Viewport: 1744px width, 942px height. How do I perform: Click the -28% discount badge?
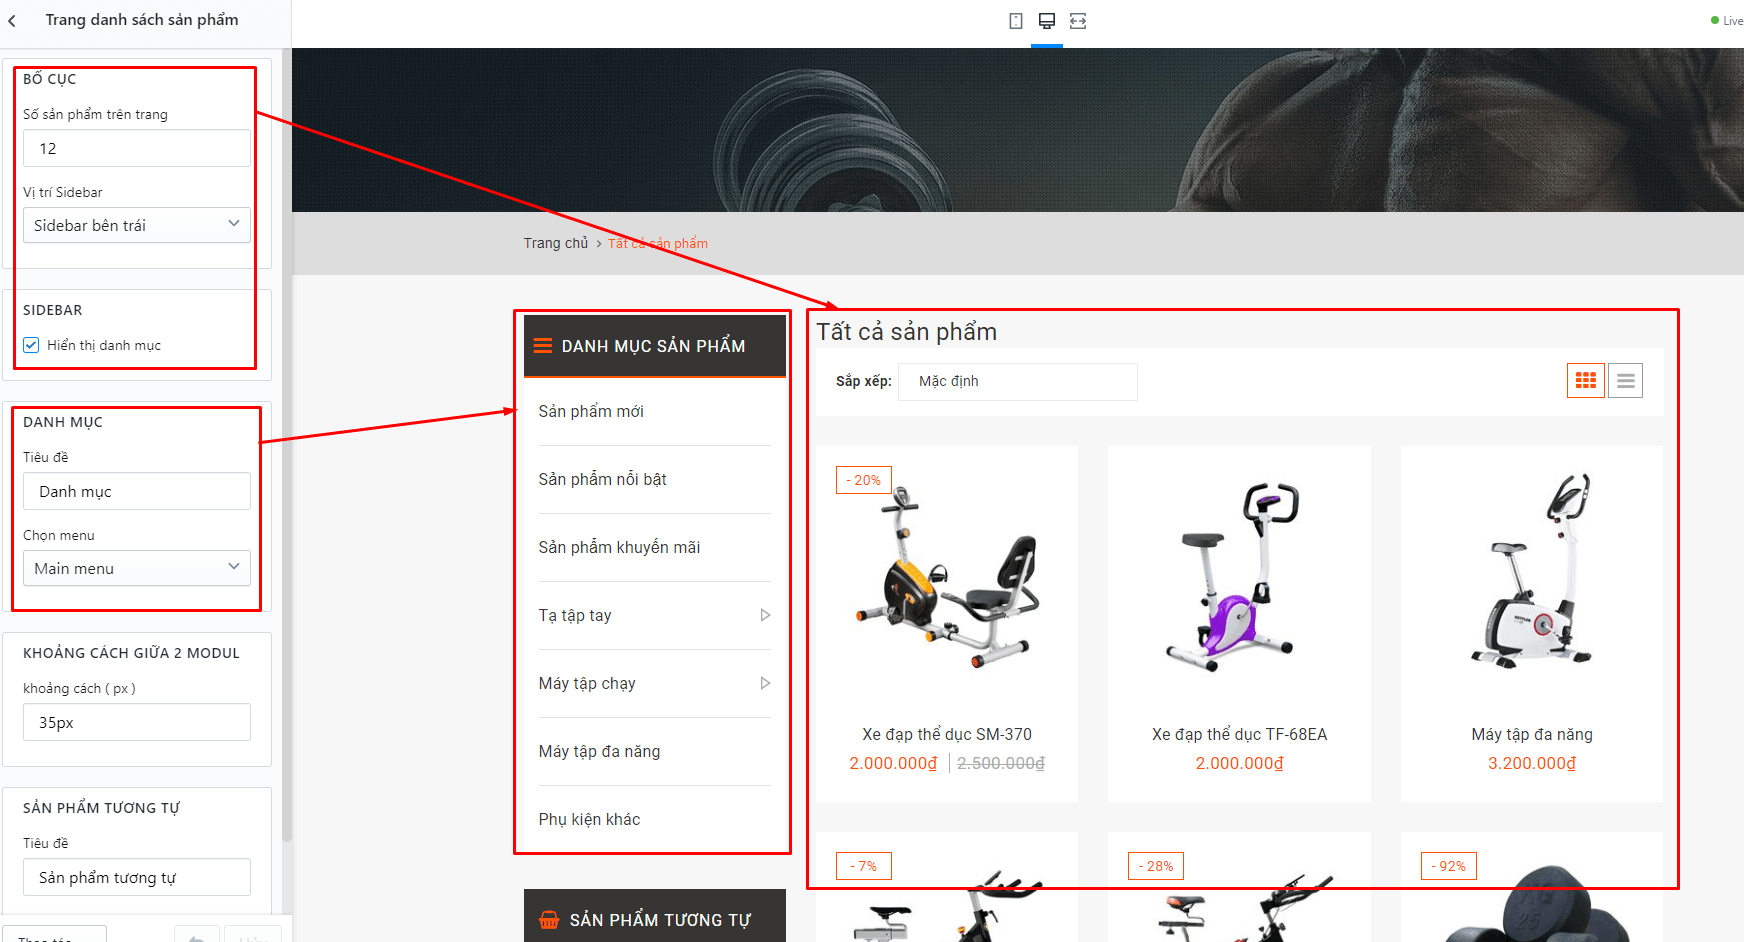coord(1156,866)
